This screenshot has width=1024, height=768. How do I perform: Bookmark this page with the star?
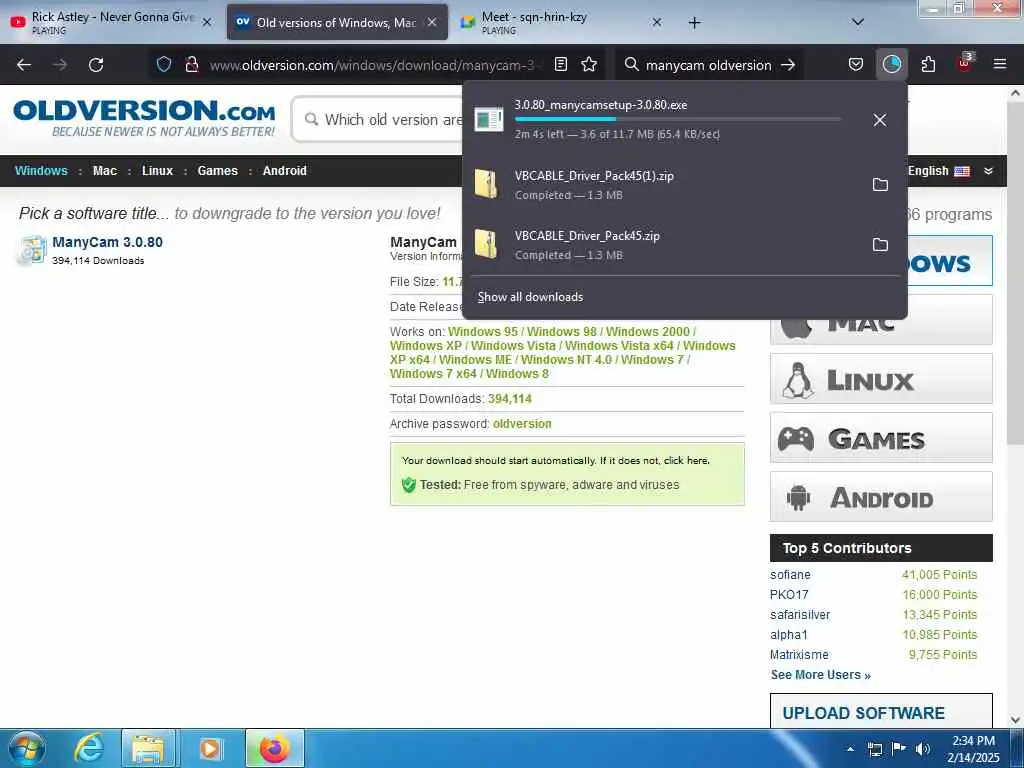pos(589,64)
